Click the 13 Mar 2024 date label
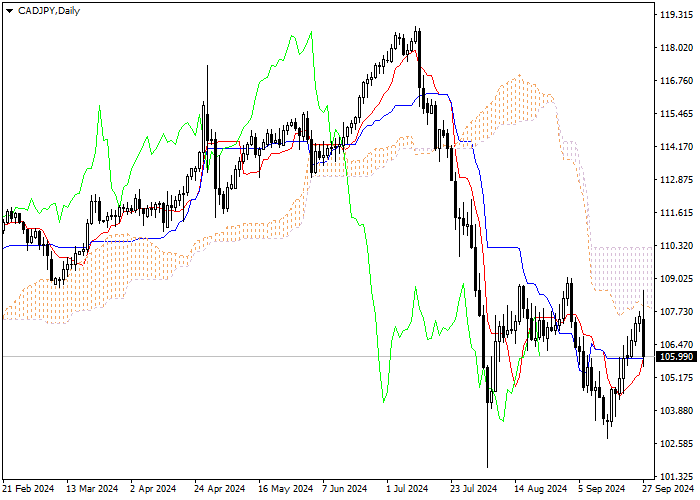Screen dimensions: 700x500 [x=92, y=489]
